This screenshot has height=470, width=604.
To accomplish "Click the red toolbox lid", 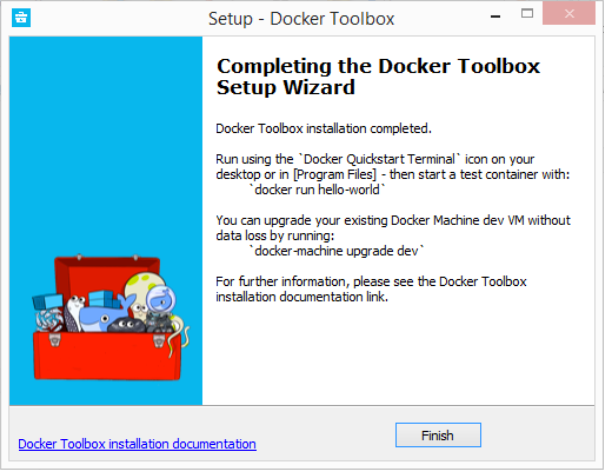I will coord(107,272).
